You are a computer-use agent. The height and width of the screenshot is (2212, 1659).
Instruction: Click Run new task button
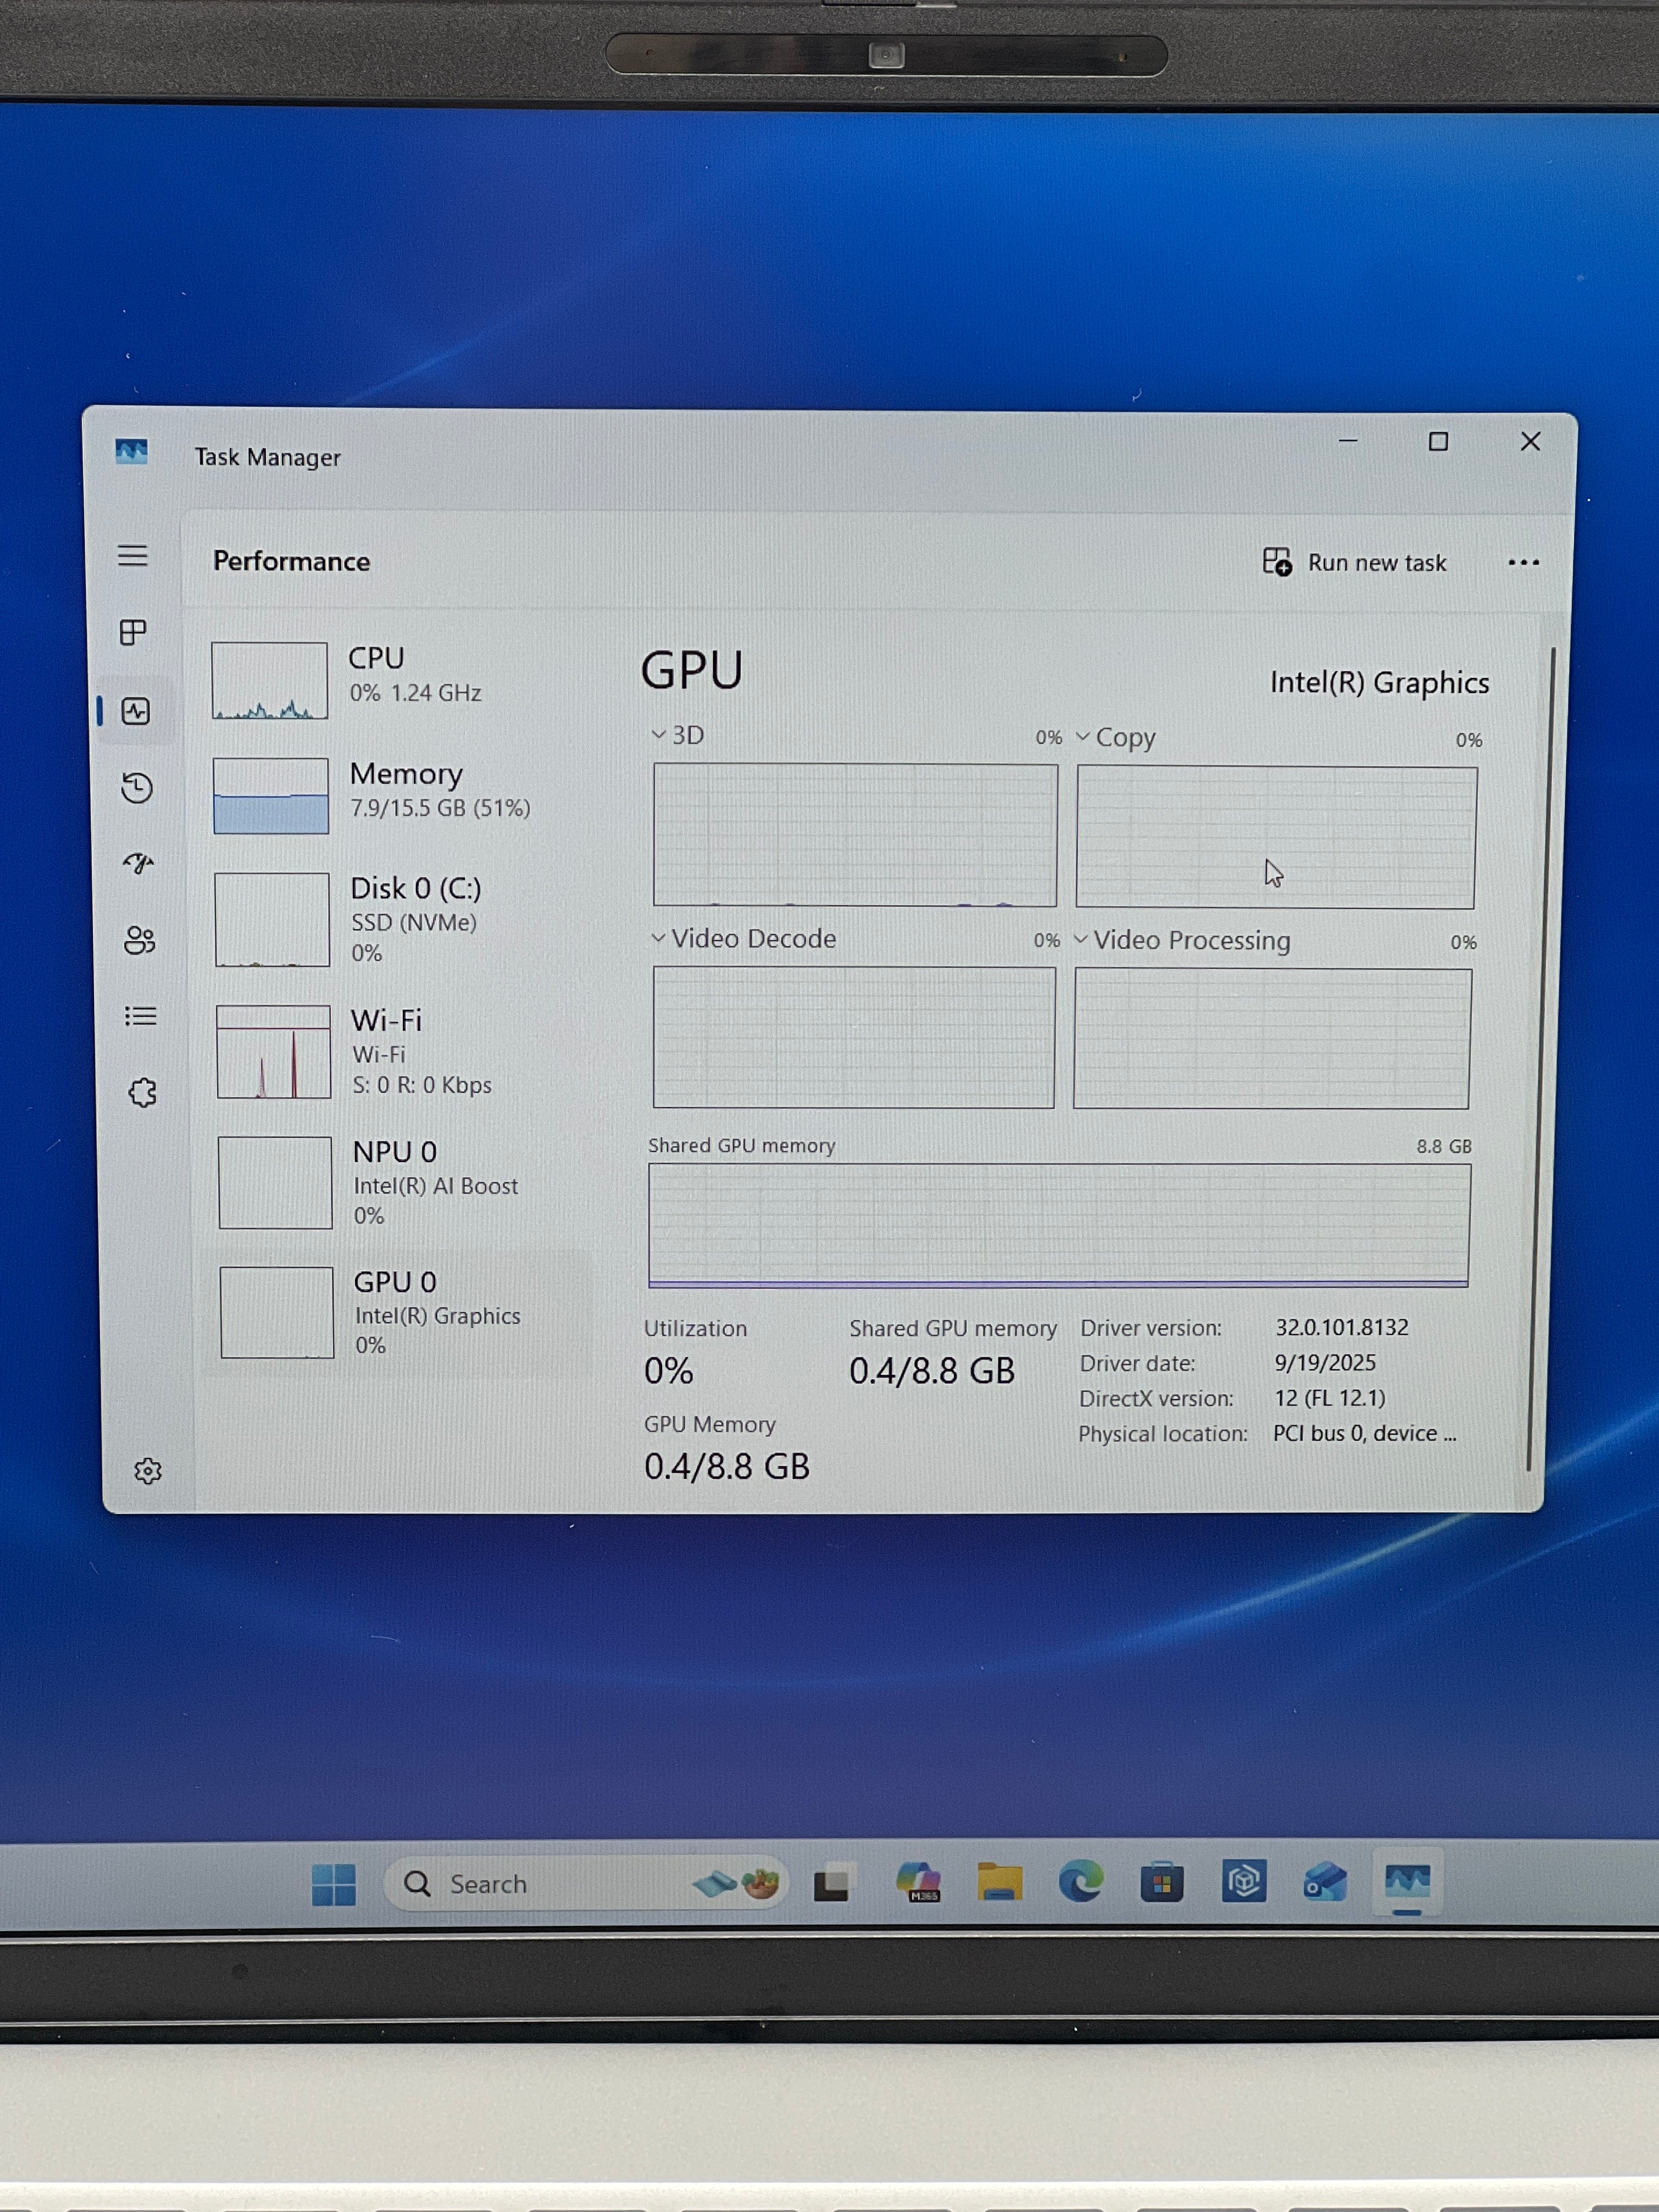coord(1354,562)
